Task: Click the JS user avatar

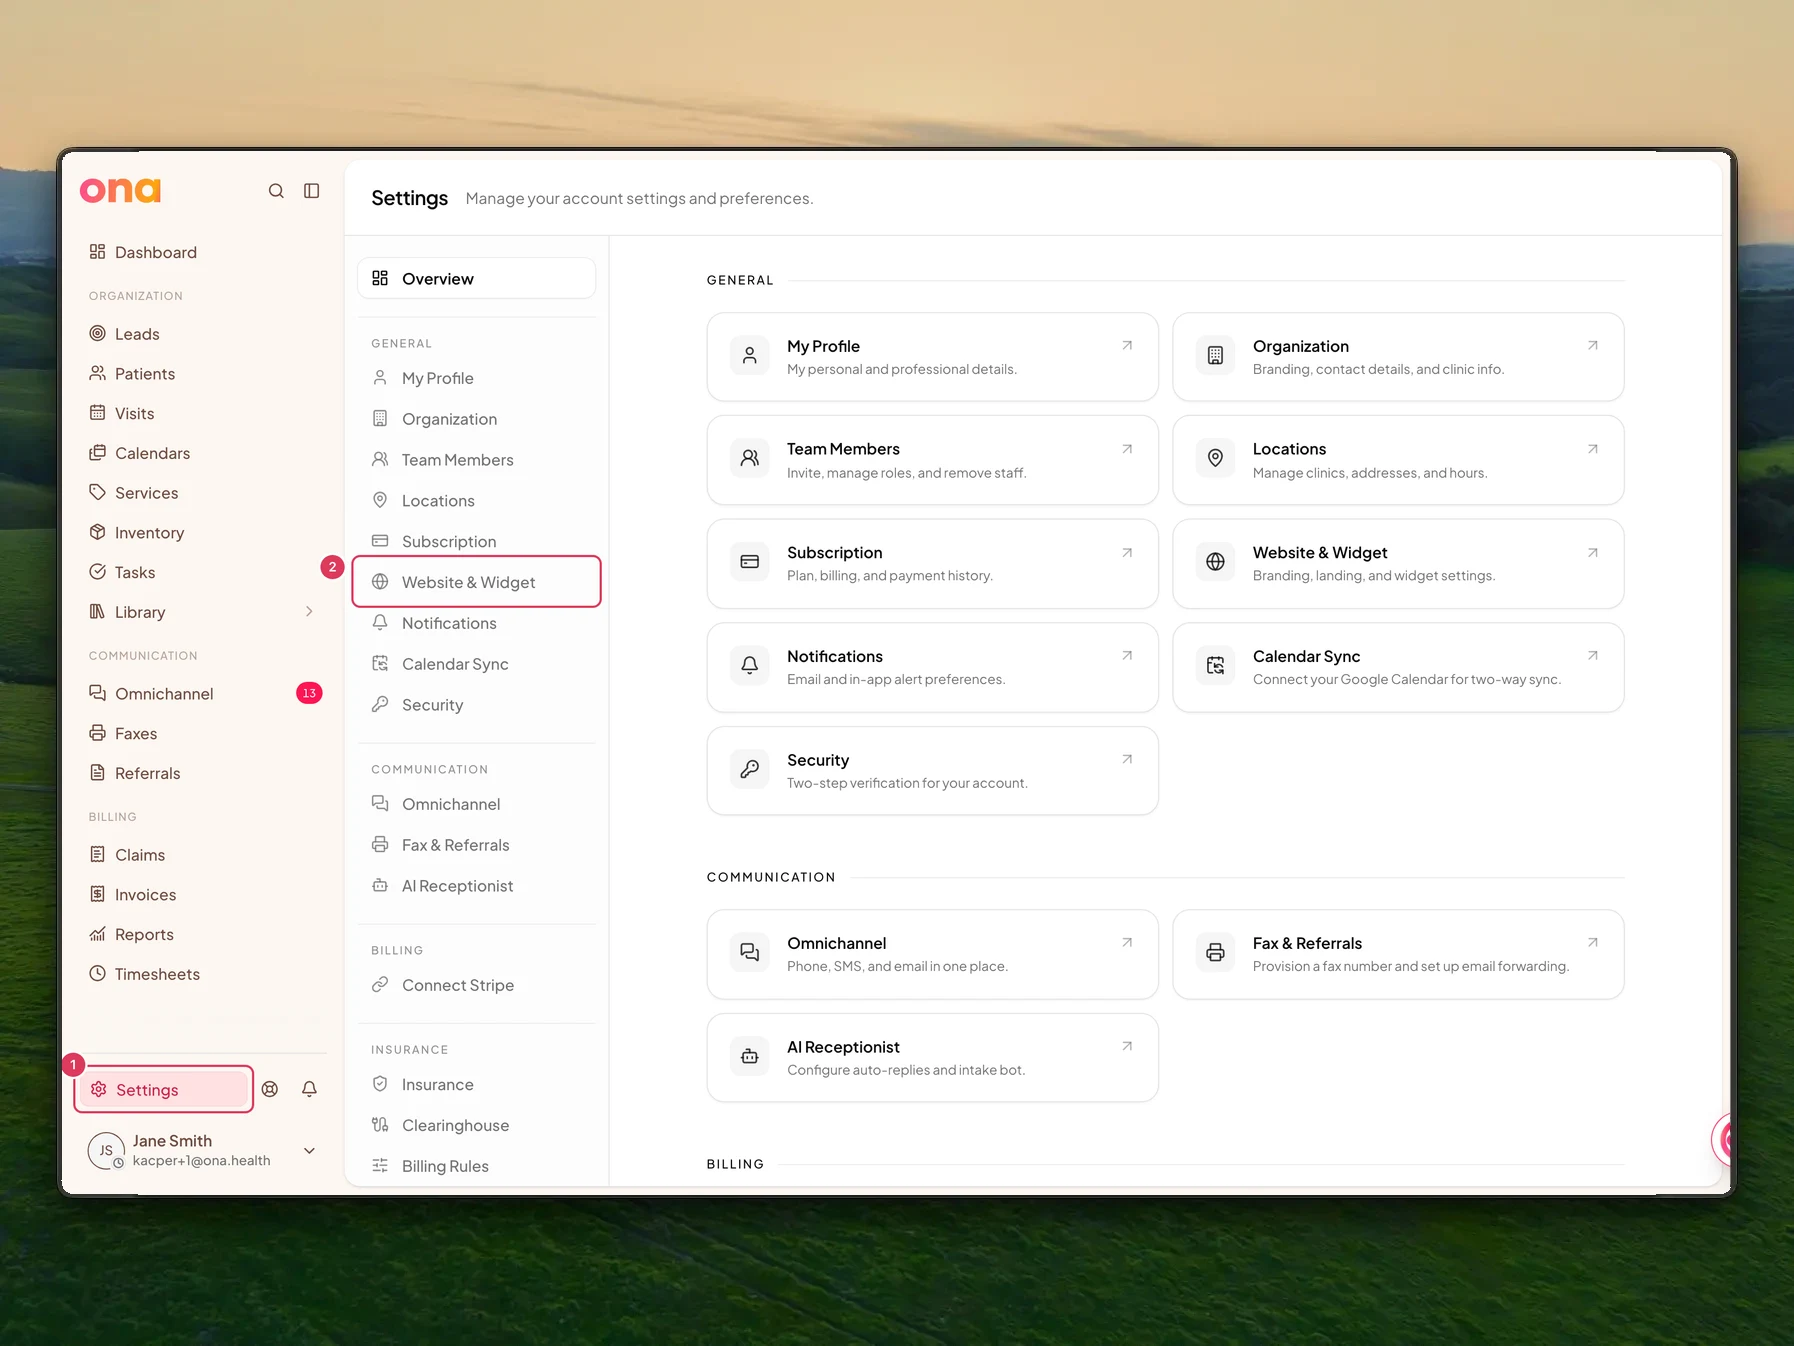Action: (106, 1151)
